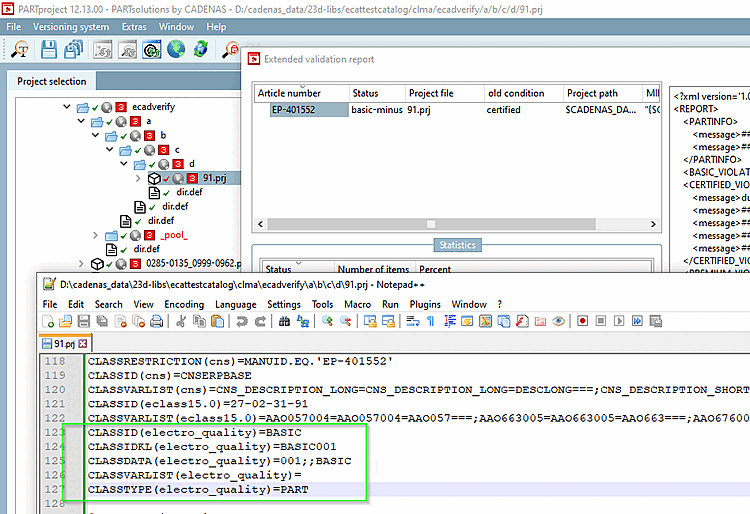Screen dimensions: 750x514
Task: Expand the _pool_ folder node
Action: (95, 235)
